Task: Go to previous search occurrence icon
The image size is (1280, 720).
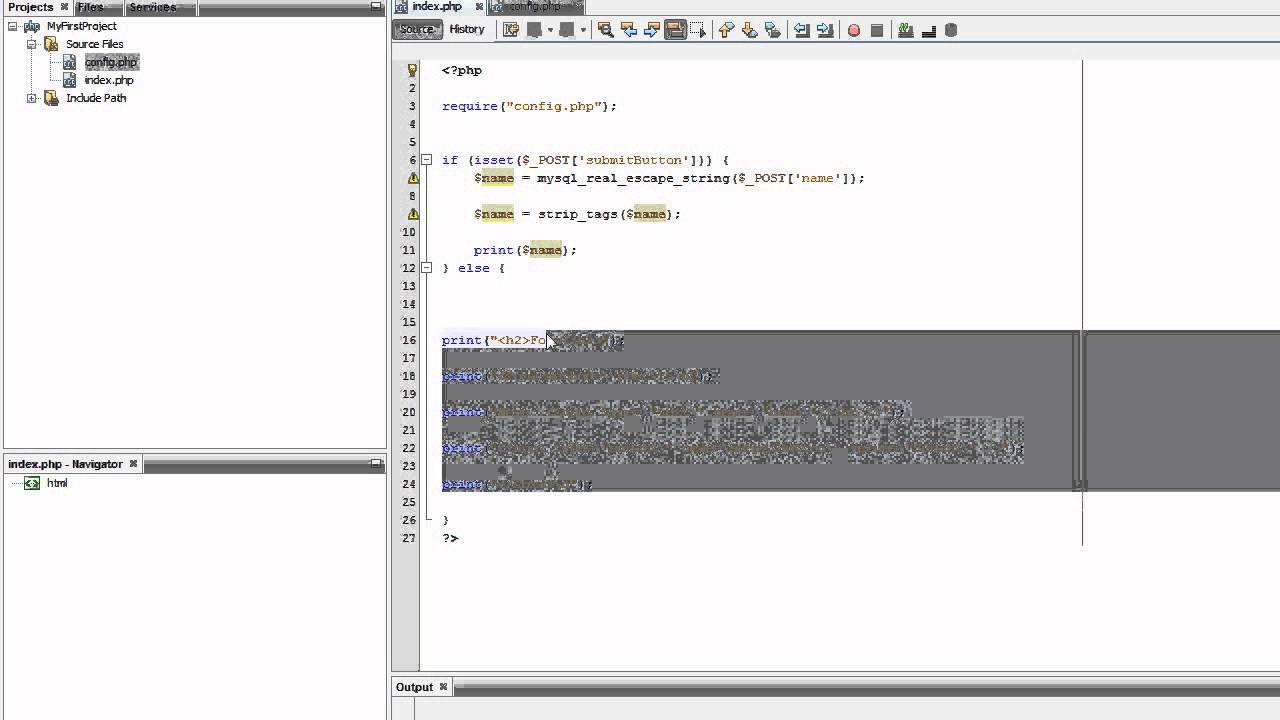Action: coord(629,30)
